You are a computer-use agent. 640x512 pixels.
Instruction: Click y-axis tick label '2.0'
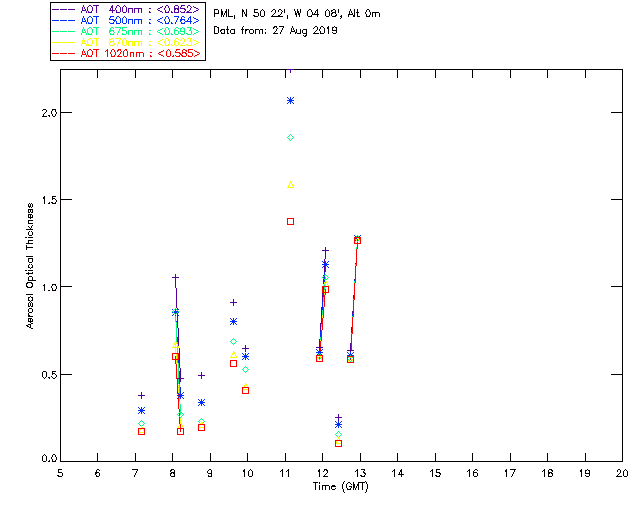49,113
